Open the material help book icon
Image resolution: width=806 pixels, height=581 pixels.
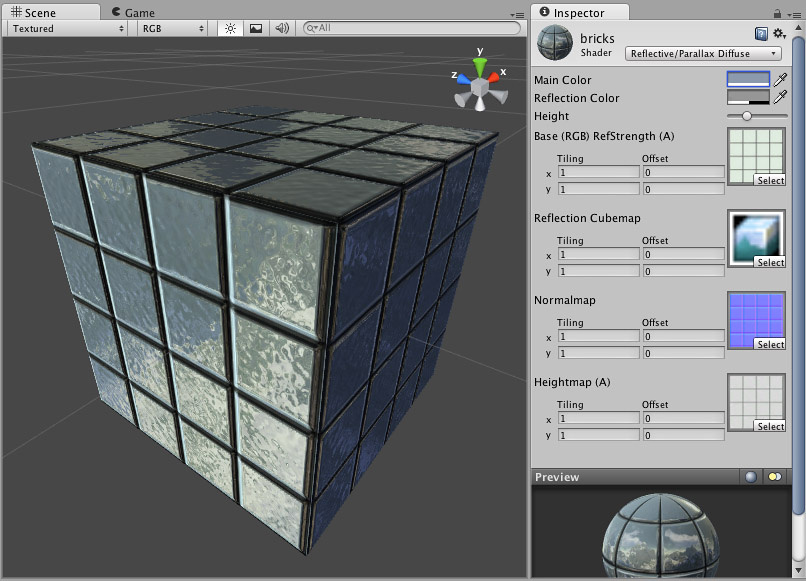[762, 35]
